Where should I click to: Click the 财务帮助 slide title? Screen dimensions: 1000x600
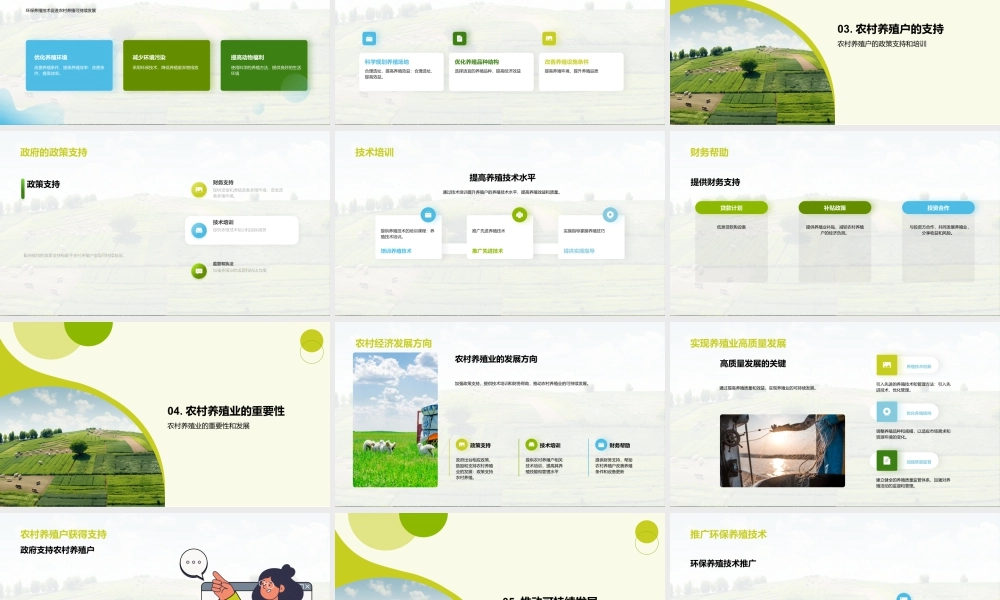tap(709, 152)
